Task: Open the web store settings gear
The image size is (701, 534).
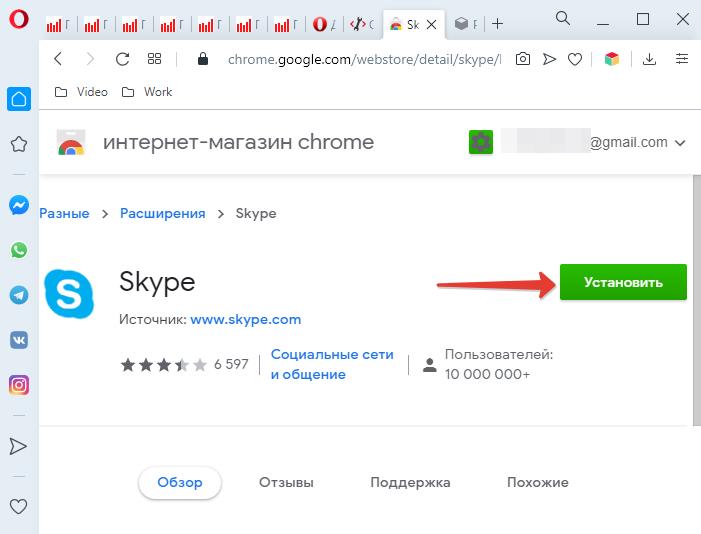Action: [x=481, y=142]
